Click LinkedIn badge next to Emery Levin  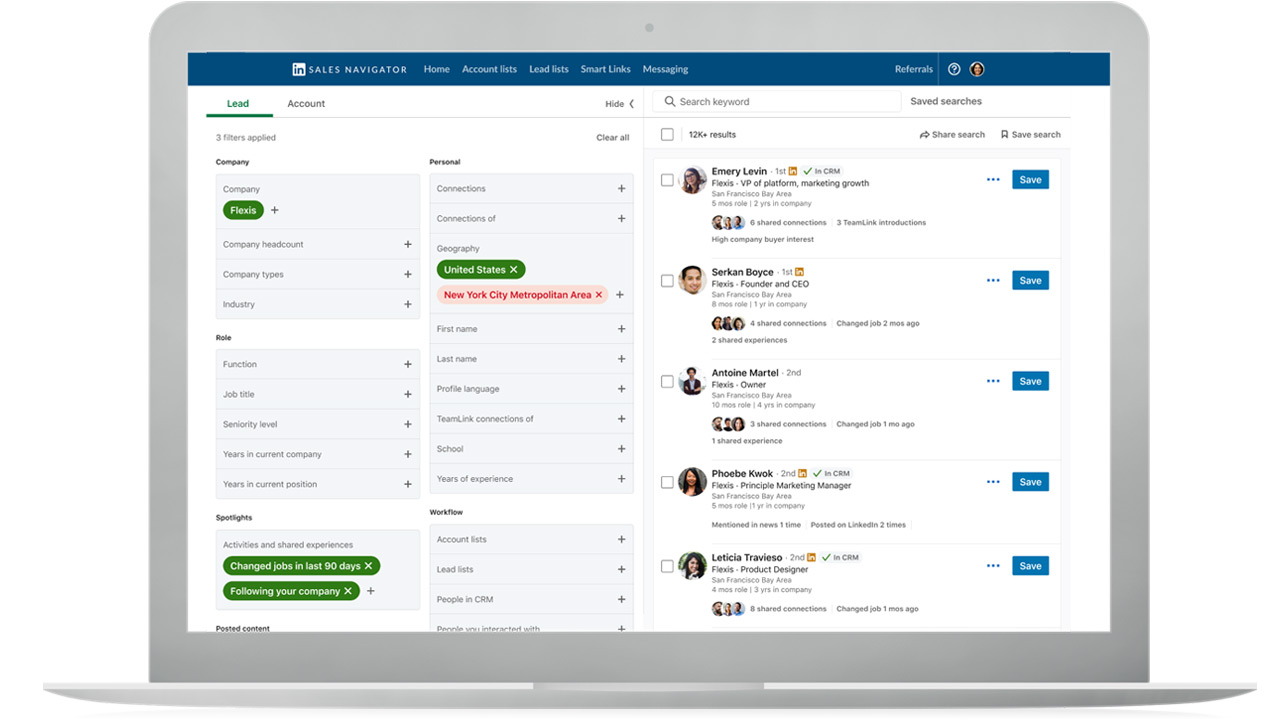pyautogui.click(x=793, y=172)
